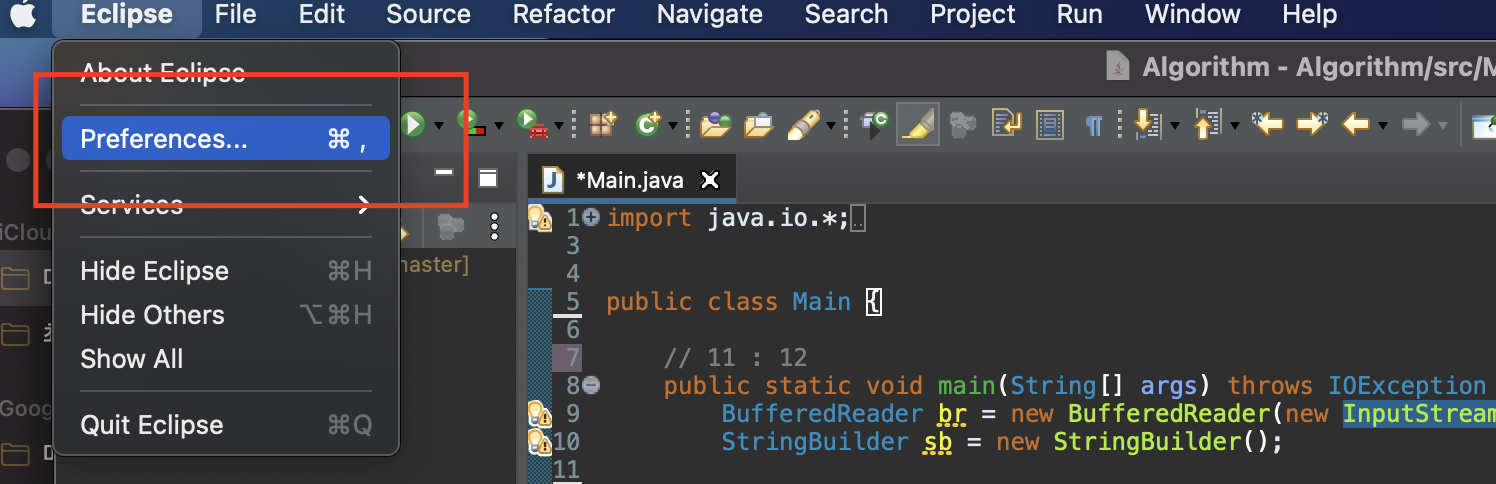Viewport: 1496px width, 484px height.
Task: Collapse the main method fold
Action: click(591, 385)
